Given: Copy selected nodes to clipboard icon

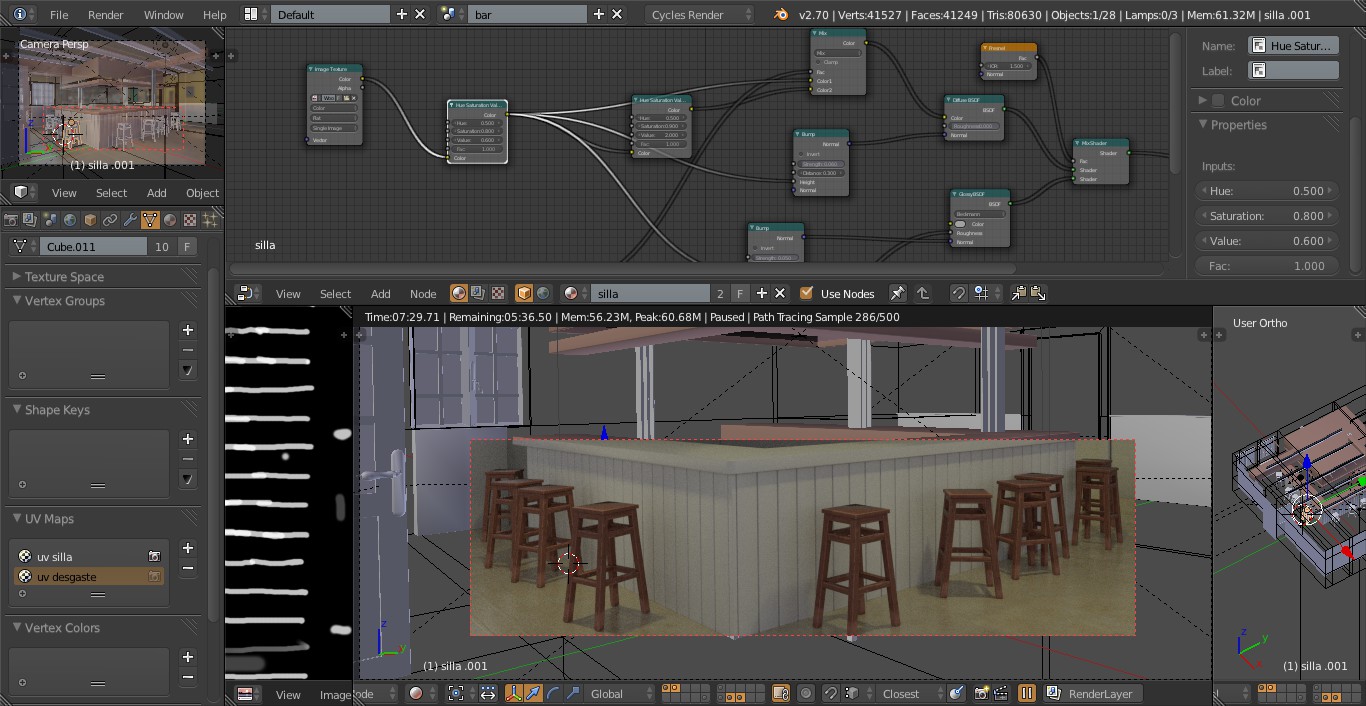Looking at the screenshot, I should tap(1019, 293).
